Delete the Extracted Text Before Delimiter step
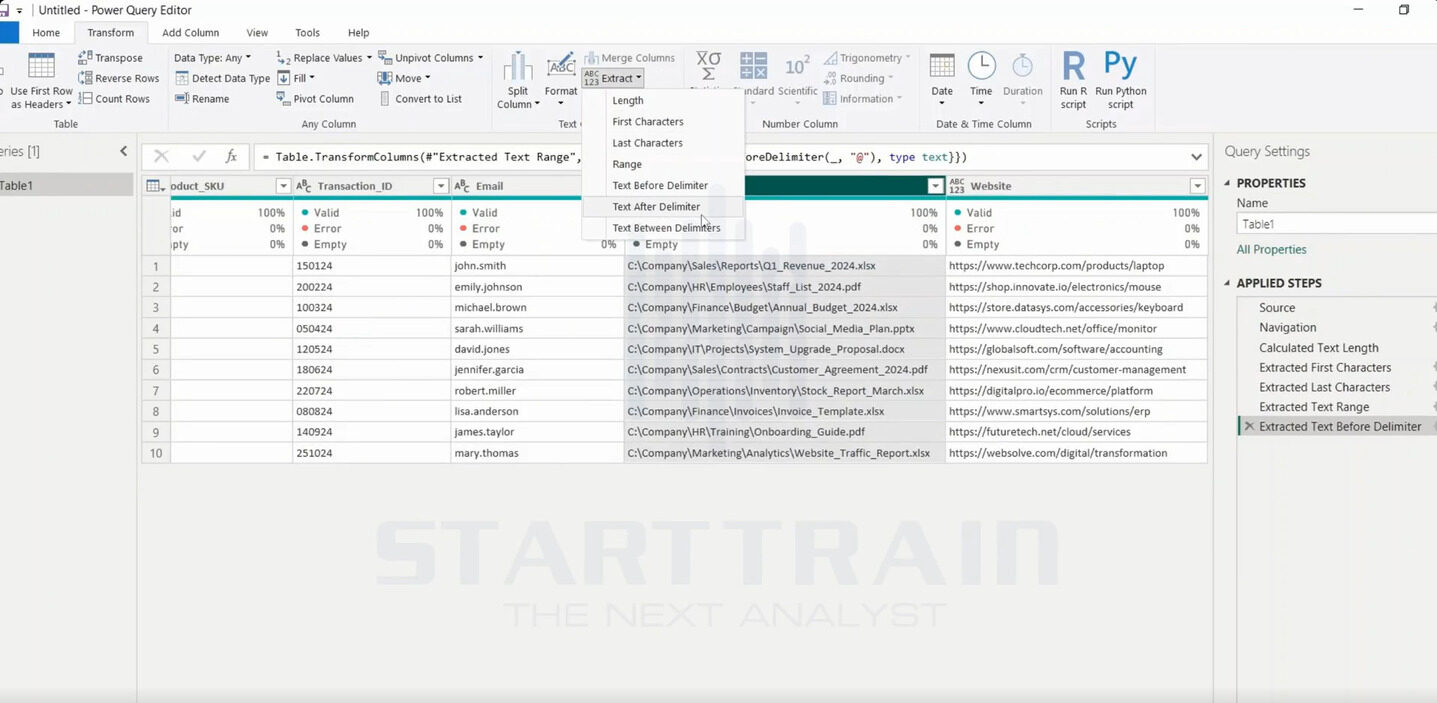Image resolution: width=1437 pixels, height=703 pixels. coord(1248,427)
